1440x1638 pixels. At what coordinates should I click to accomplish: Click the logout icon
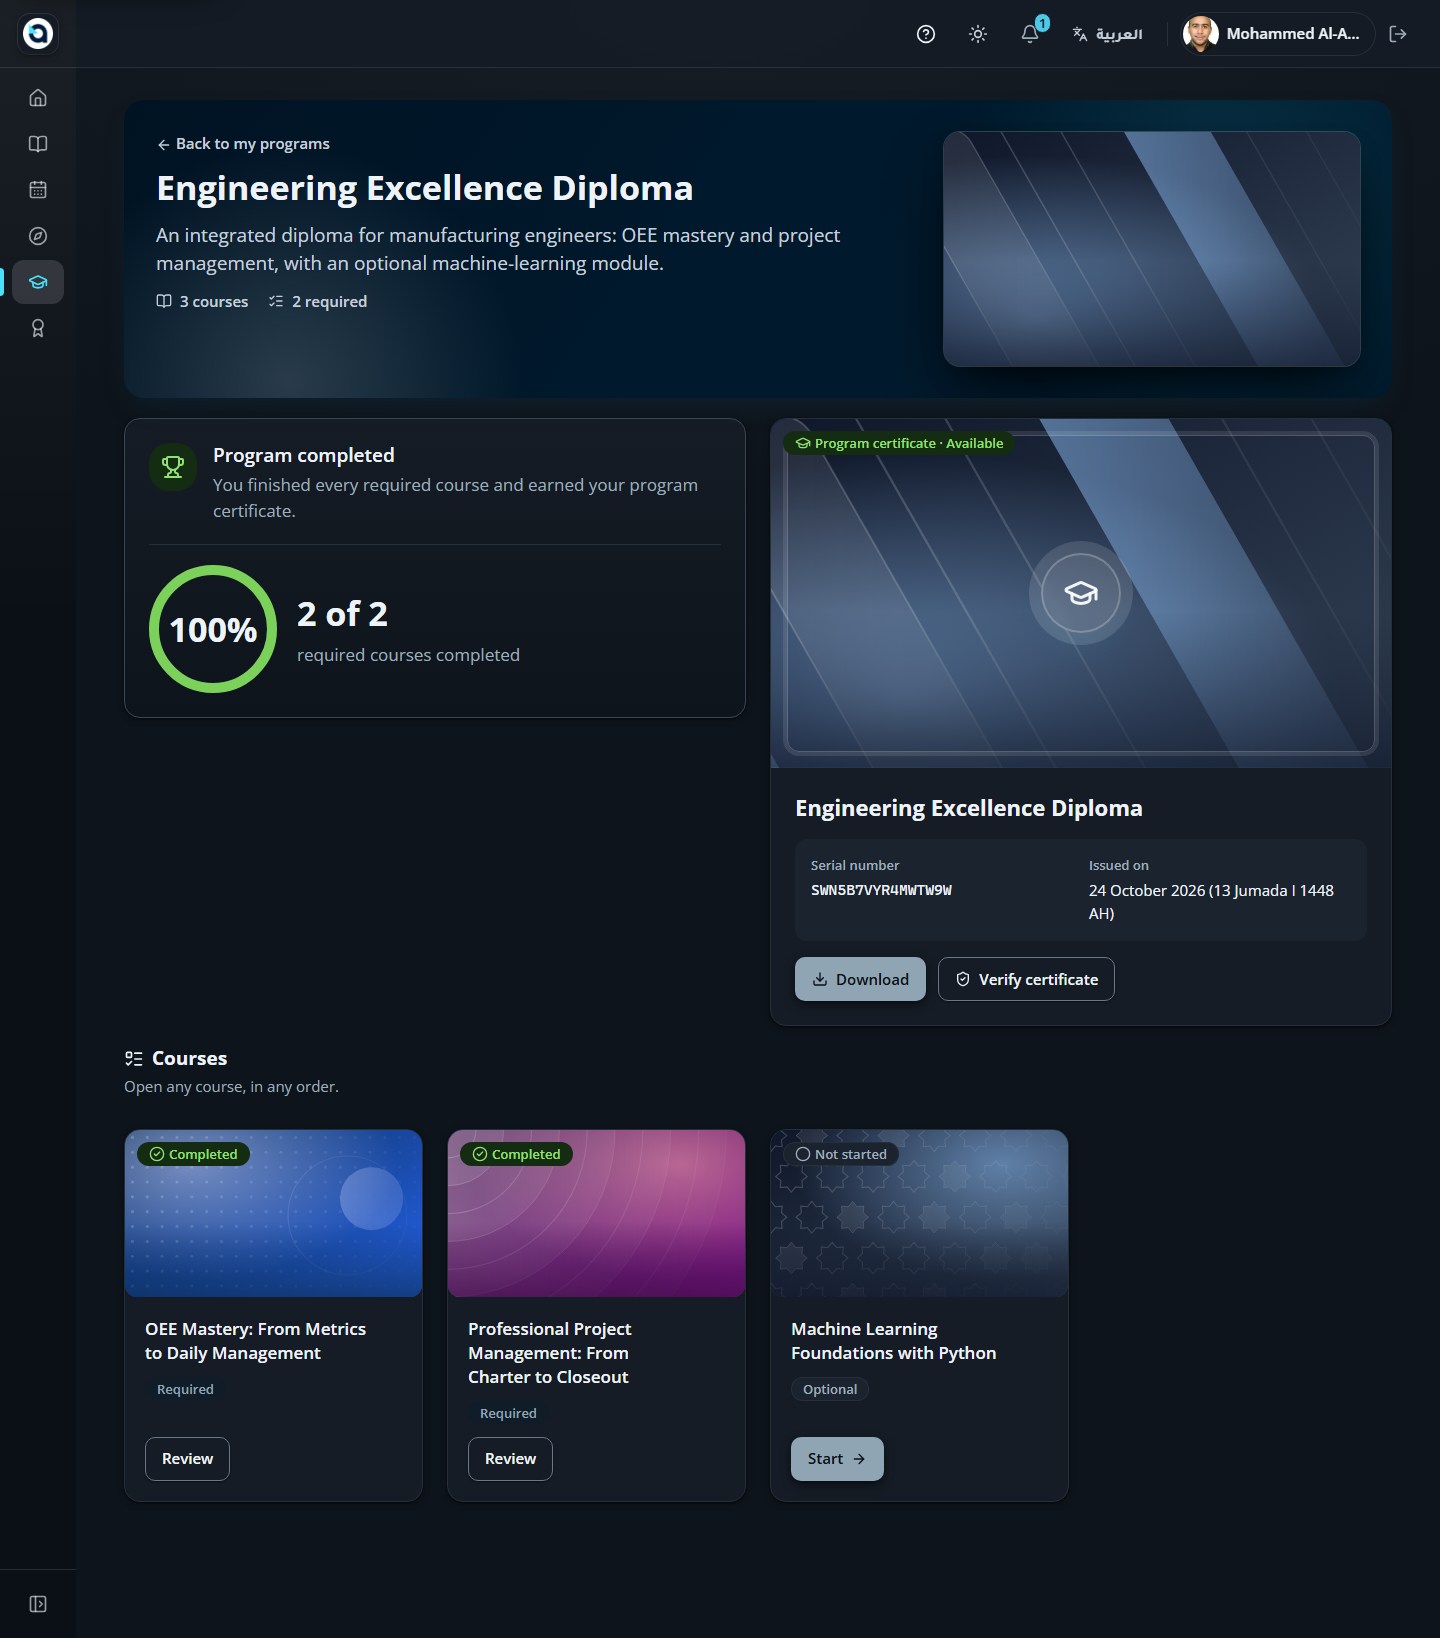pyautogui.click(x=1398, y=34)
